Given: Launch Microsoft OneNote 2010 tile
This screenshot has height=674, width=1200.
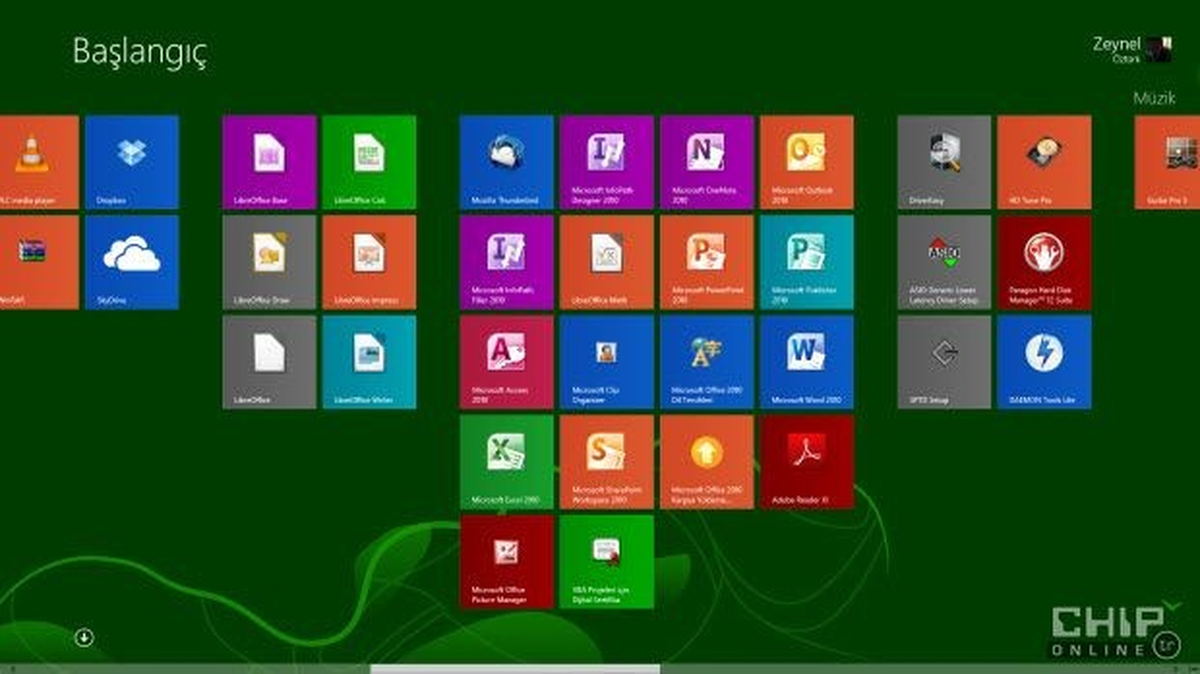Looking at the screenshot, I should click(x=707, y=162).
